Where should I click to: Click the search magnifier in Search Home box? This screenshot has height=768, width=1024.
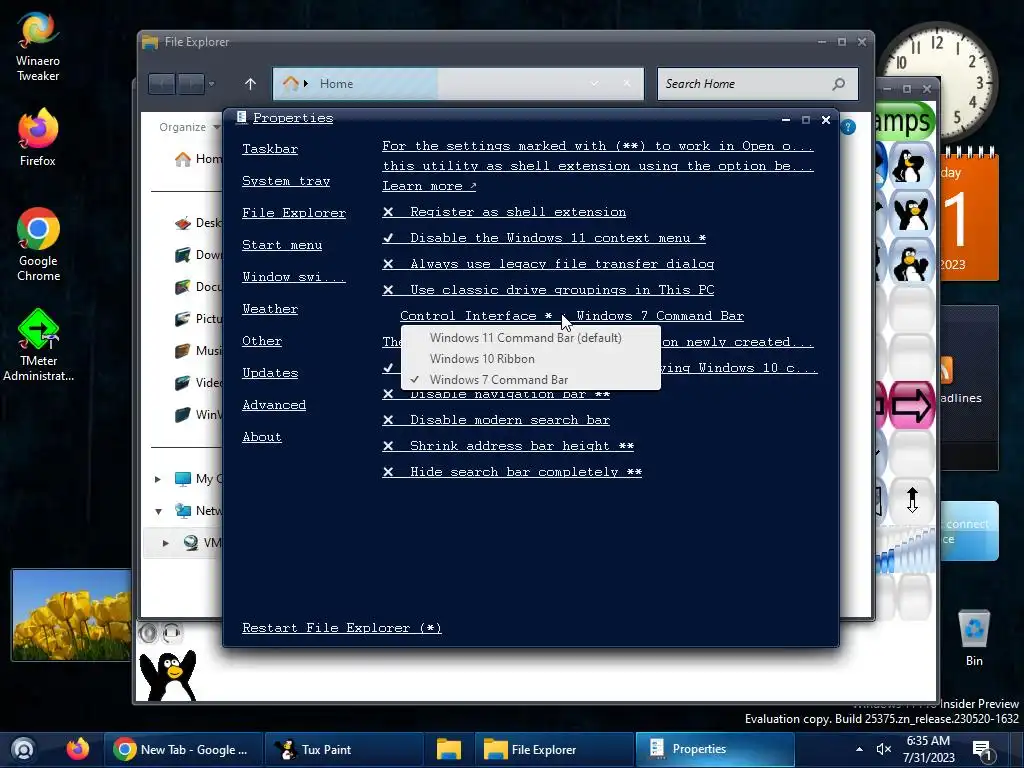click(839, 84)
